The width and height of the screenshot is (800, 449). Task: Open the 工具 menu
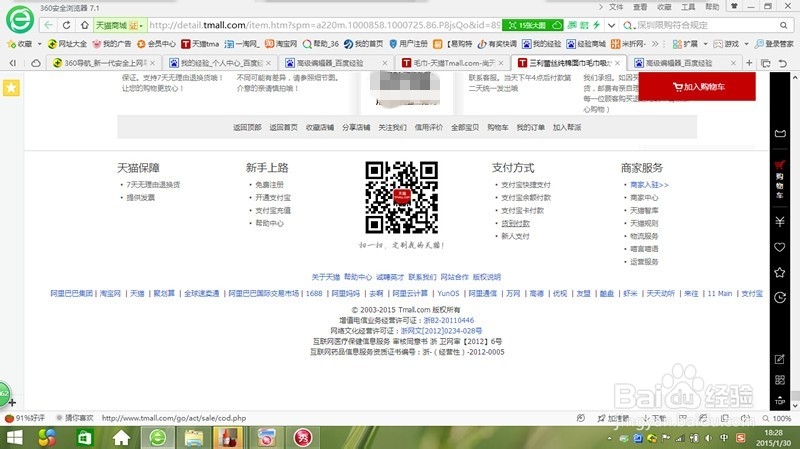click(x=688, y=7)
